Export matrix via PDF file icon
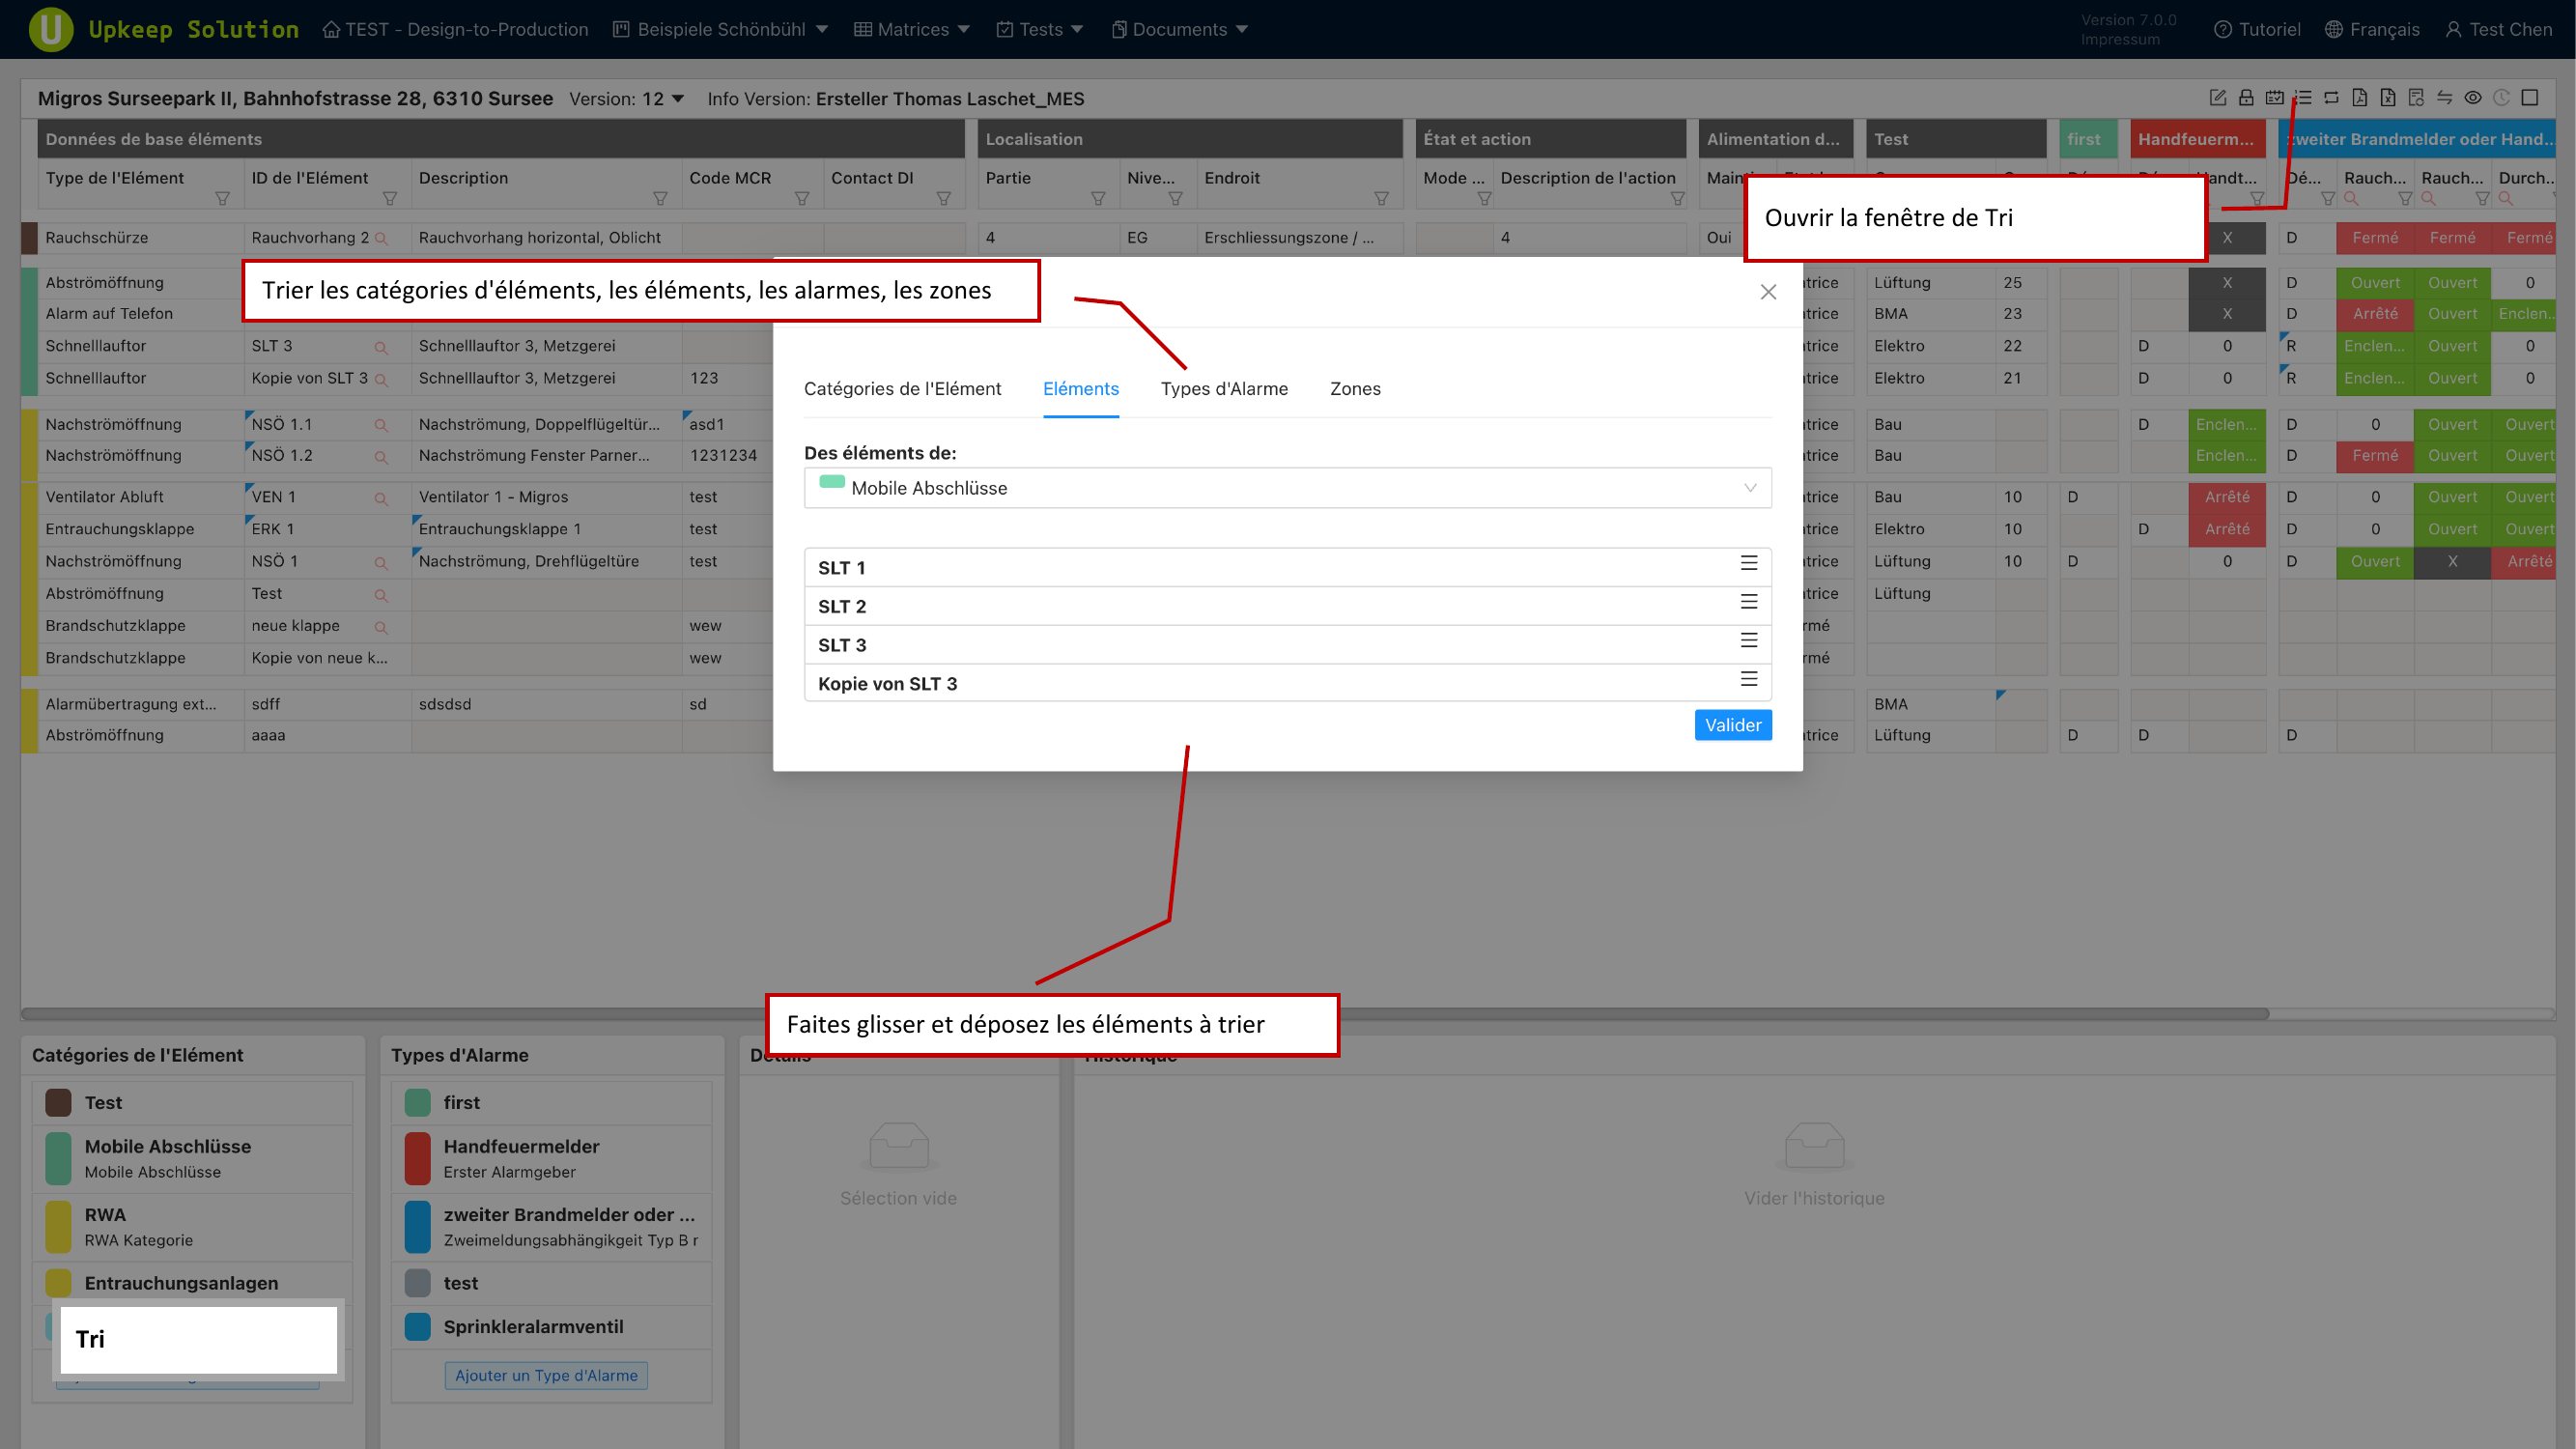The width and height of the screenshot is (2576, 1449). (2359, 97)
